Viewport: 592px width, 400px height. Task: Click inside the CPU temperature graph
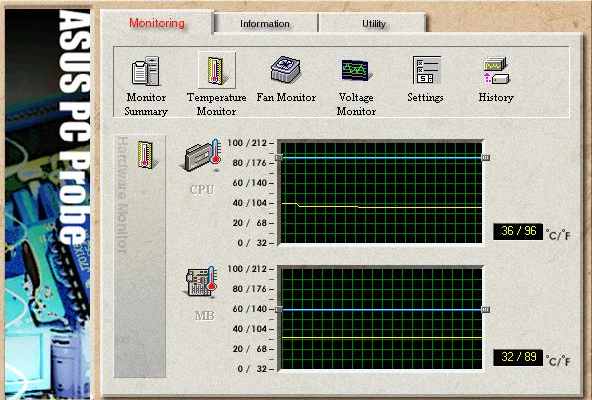(381, 193)
